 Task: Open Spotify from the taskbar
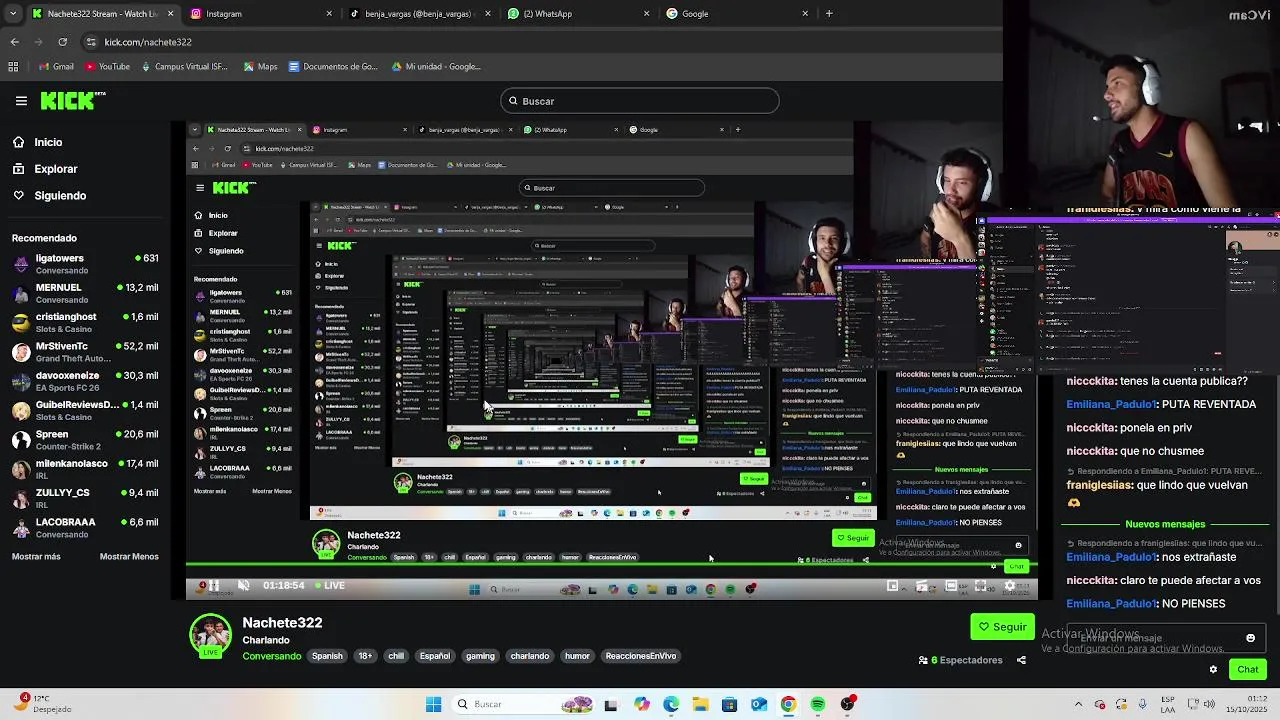[x=818, y=704]
